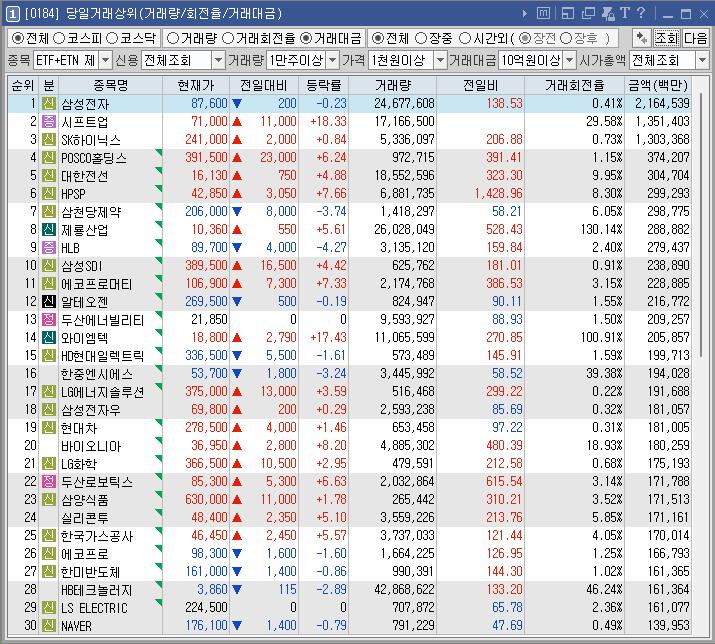Click the 종목명 column header
The width and height of the screenshot is (715, 644).
click(110, 85)
